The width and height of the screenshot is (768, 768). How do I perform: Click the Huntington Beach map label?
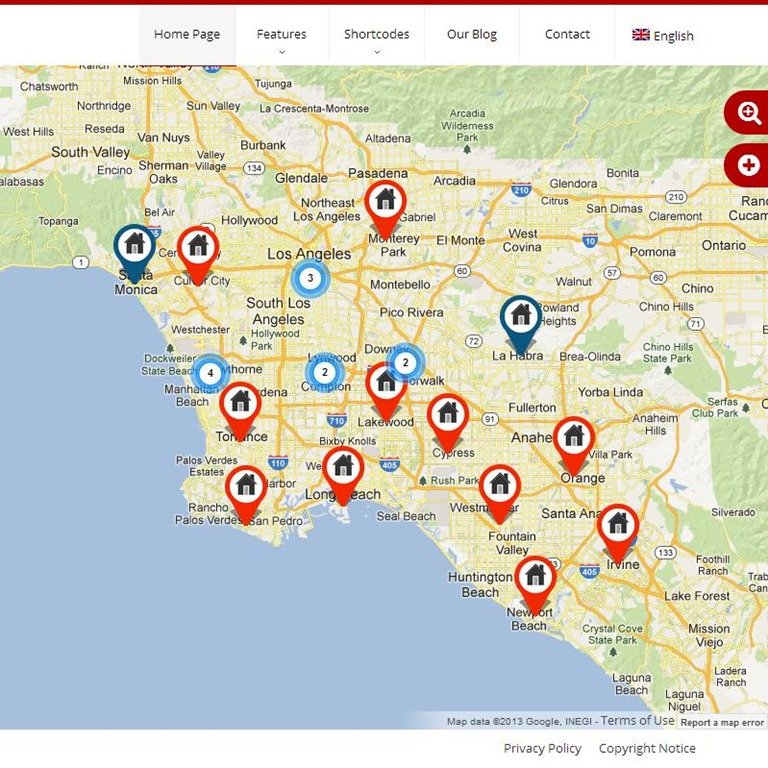click(480, 585)
